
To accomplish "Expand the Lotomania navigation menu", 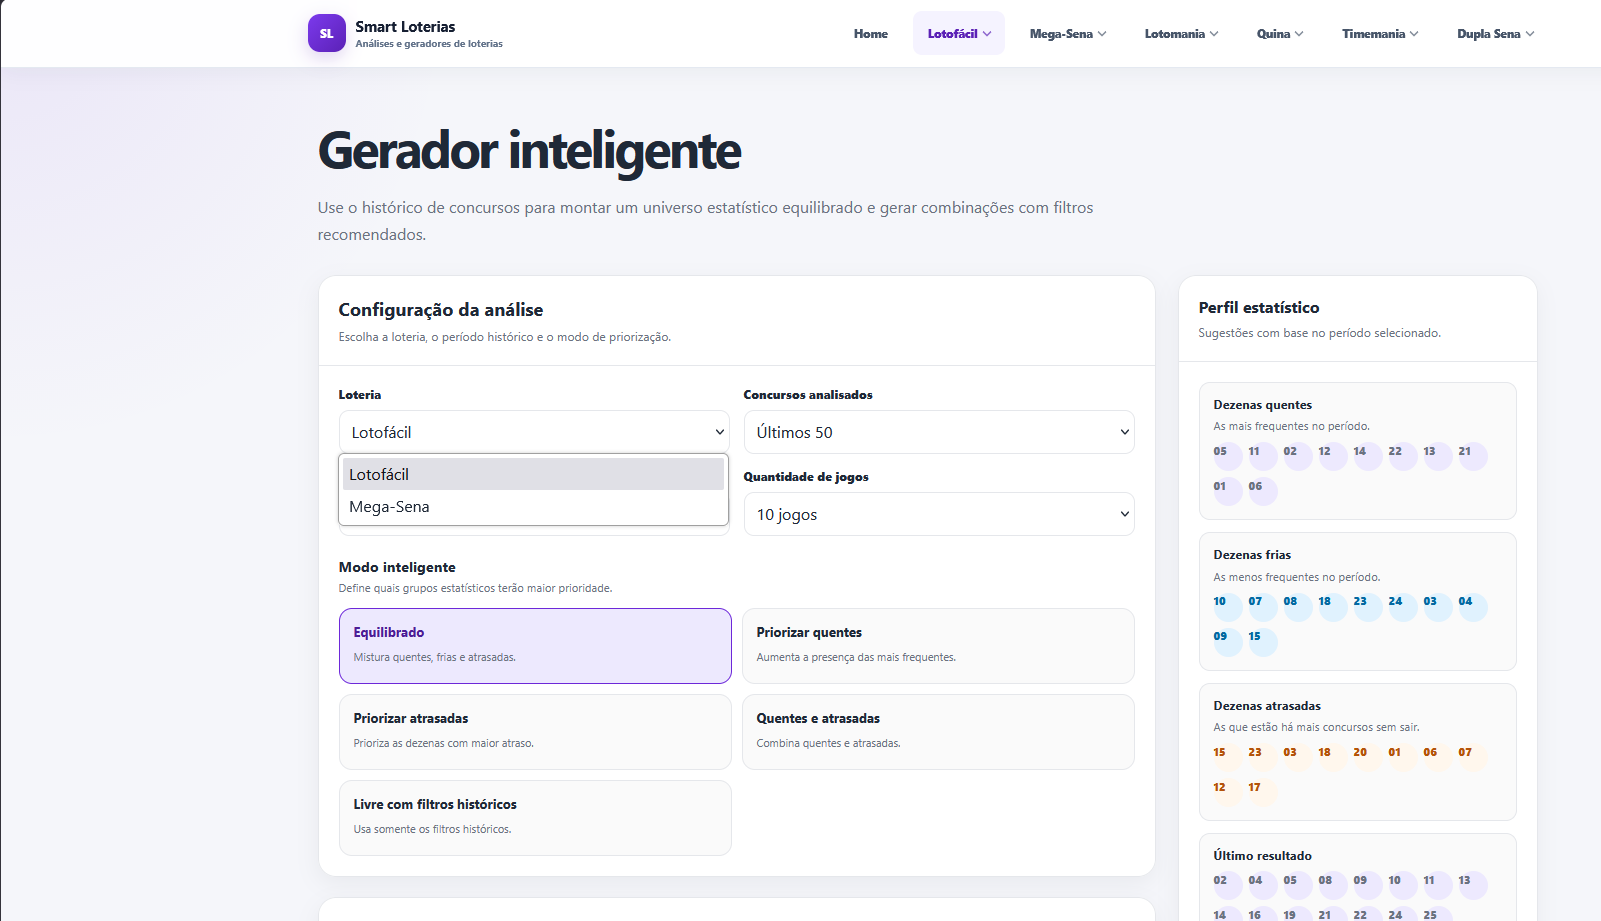I will [1181, 34].
